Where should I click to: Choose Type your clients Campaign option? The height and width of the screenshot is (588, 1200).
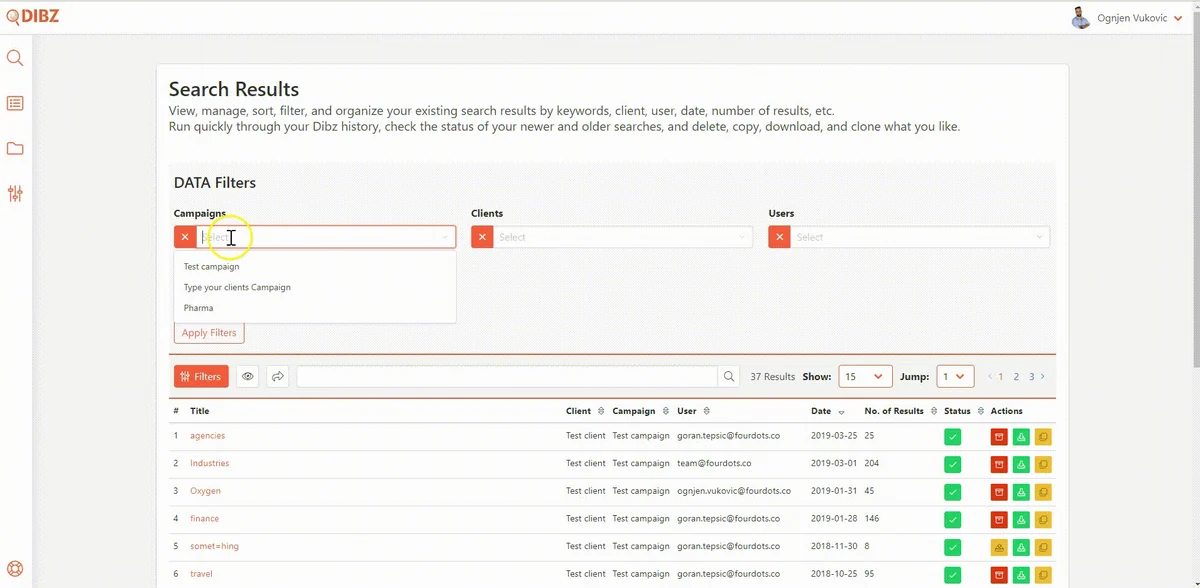coord(315,287)
